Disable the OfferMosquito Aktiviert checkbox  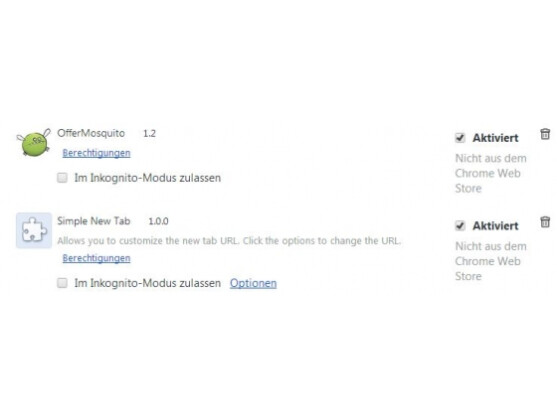[x=460, y=137]
